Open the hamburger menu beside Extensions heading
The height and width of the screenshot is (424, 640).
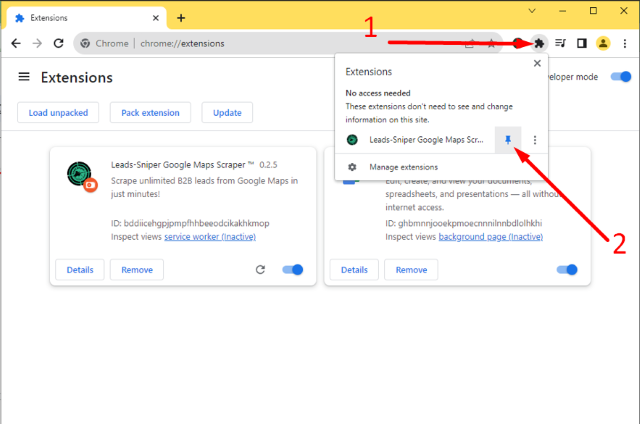pyautogui.click(x=24, y=77)
